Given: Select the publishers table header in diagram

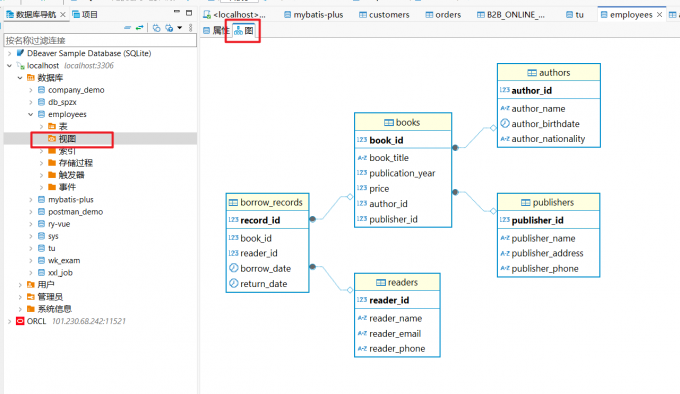Looking at the screenshot, I should 548,202.
